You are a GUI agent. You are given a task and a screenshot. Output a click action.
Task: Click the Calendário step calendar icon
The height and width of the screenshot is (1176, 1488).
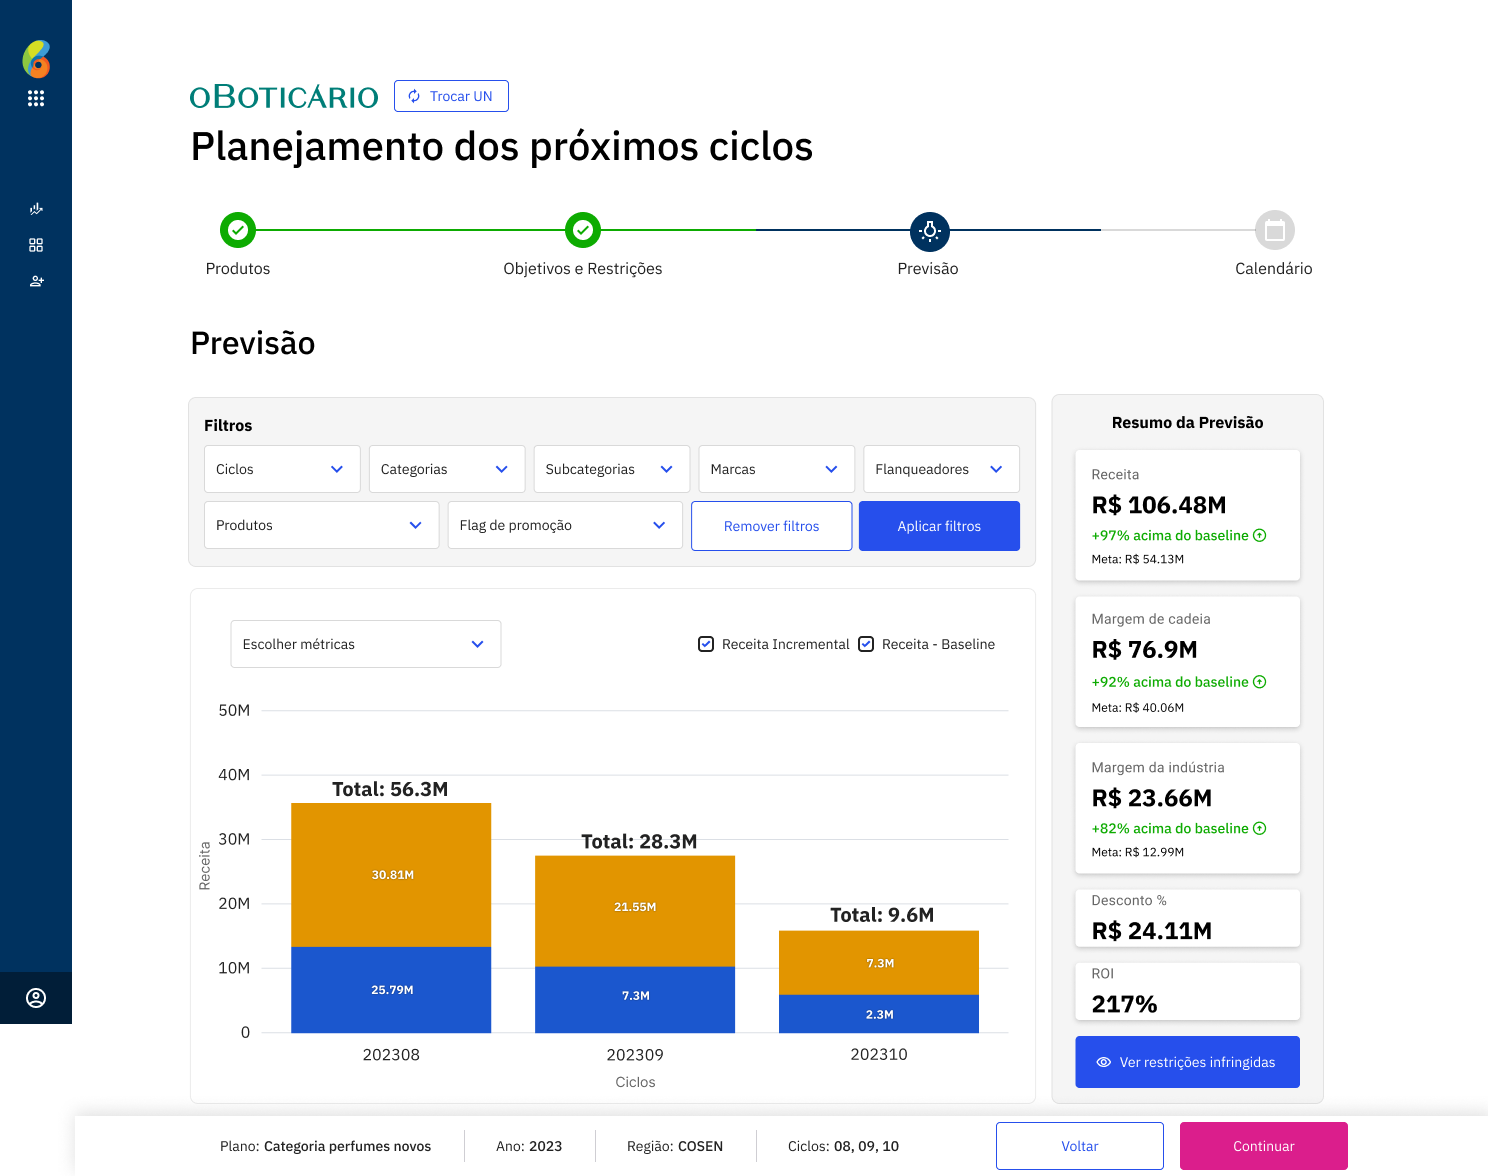click(x=1274, y=231)
